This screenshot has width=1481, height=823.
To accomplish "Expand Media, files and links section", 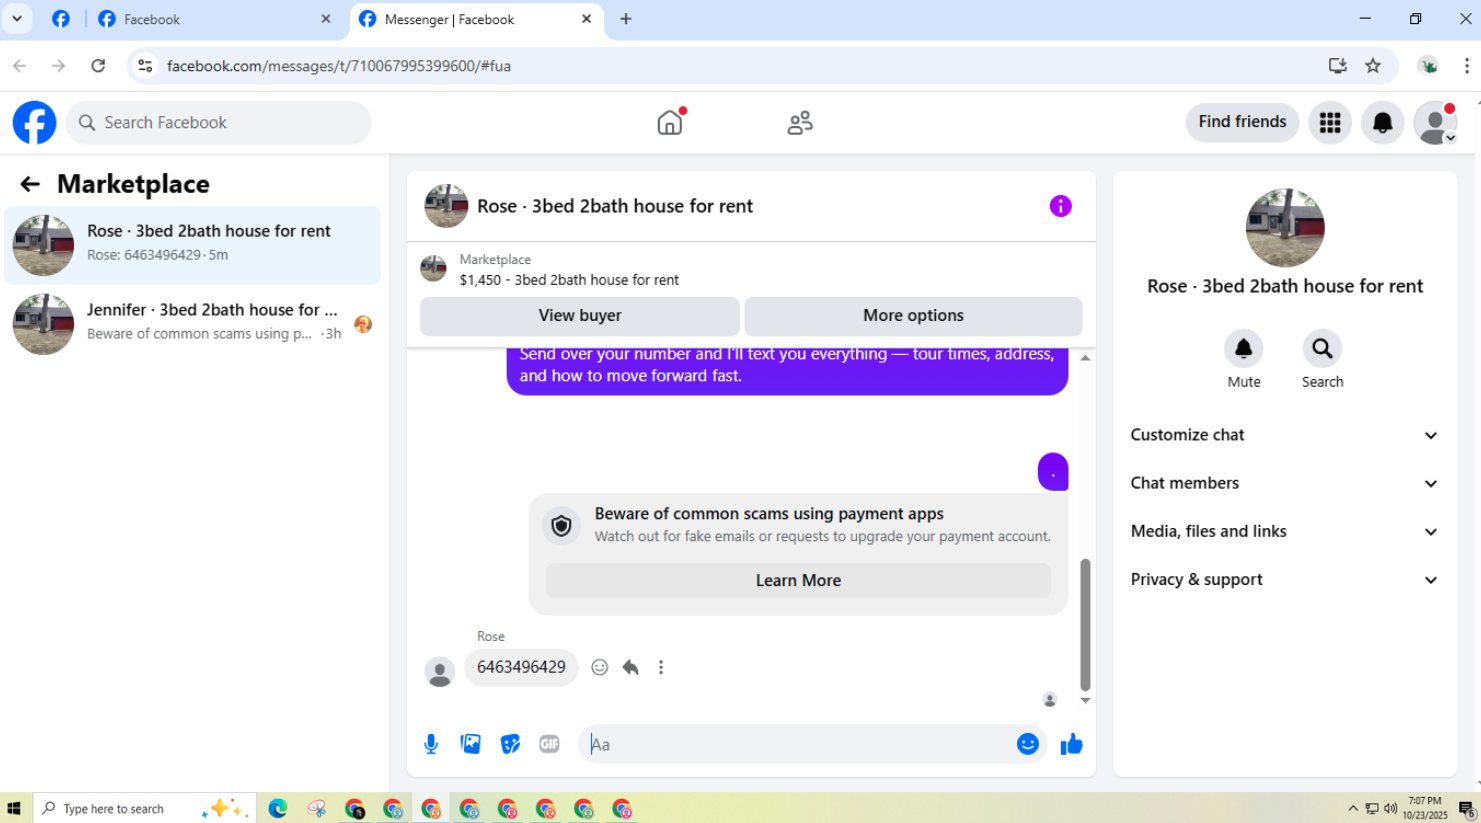I will [1284, 531].
